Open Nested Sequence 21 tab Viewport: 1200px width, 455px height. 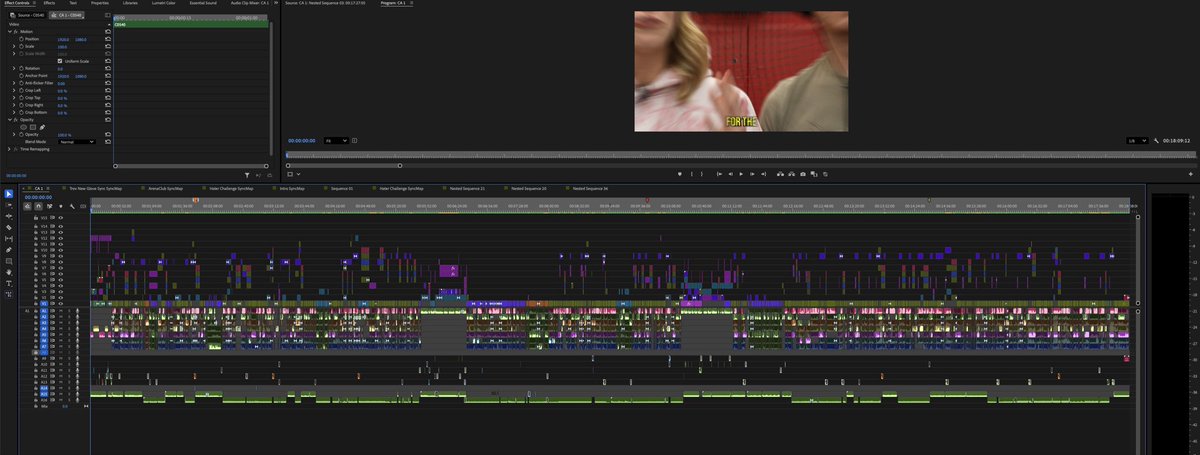click(467, 188)
